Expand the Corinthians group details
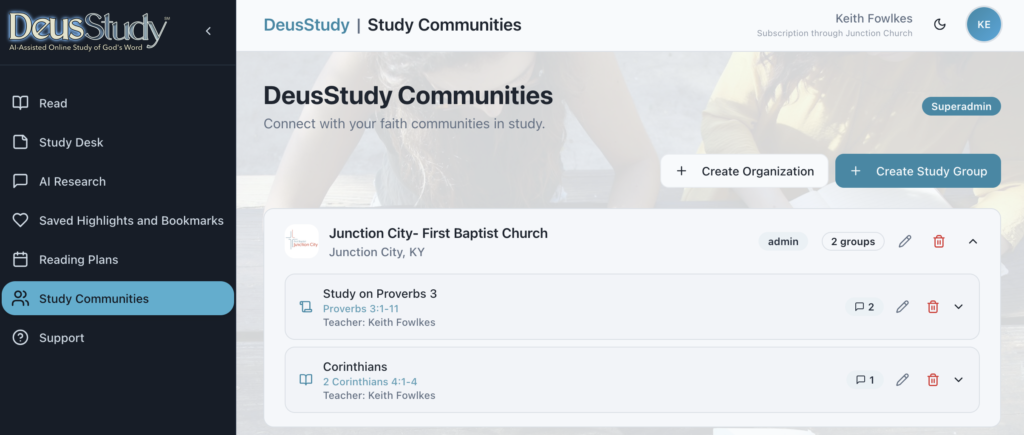This screenshot has height=435, width=1024. point(959,380)
